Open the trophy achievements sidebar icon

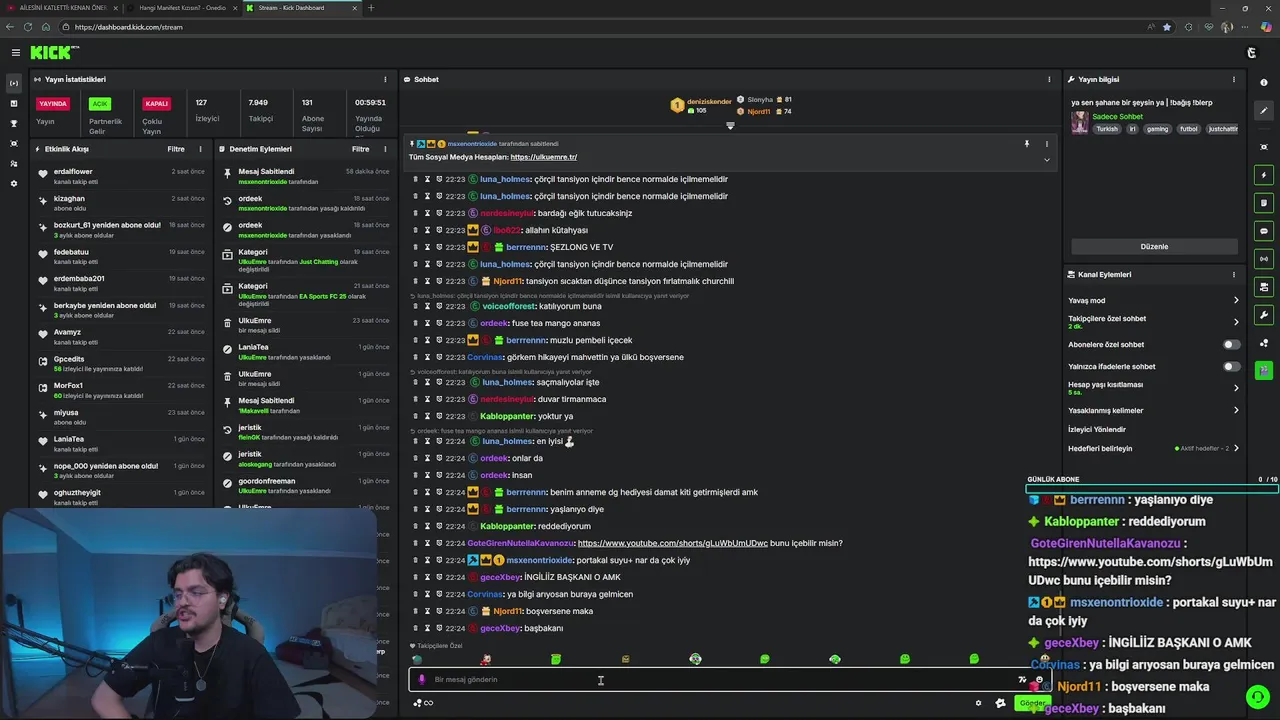pos(14,123)
